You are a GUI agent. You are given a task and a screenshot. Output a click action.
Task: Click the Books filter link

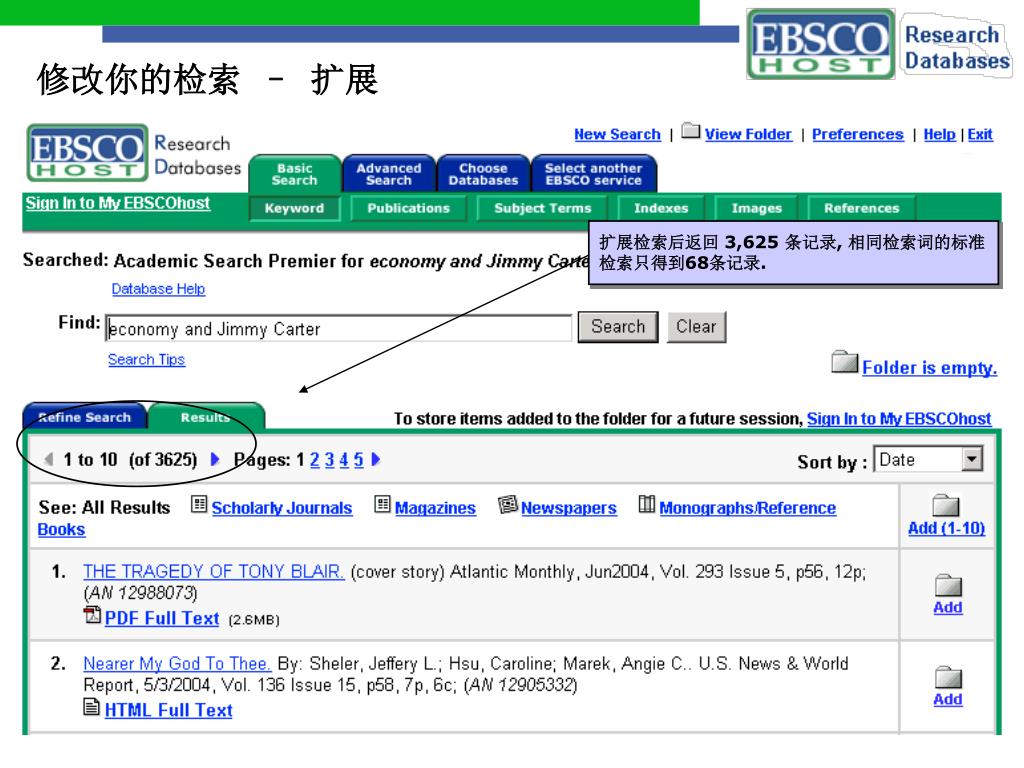pos(61,530)
